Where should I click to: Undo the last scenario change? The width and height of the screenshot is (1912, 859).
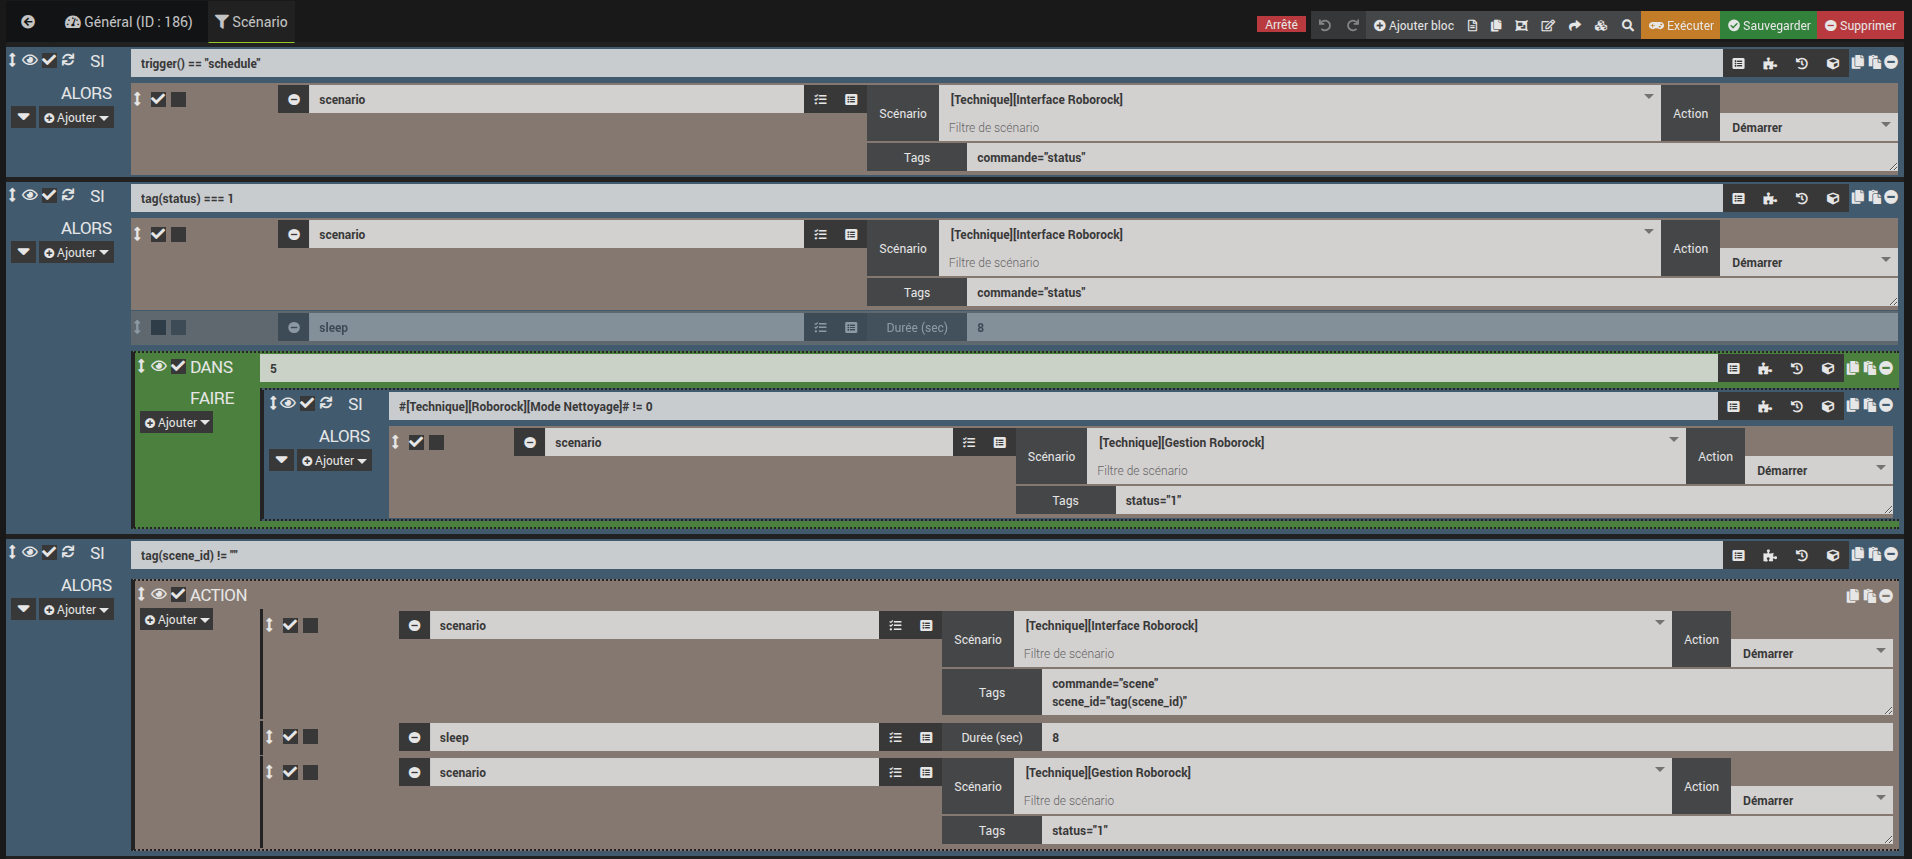[x=1325, y=25]
